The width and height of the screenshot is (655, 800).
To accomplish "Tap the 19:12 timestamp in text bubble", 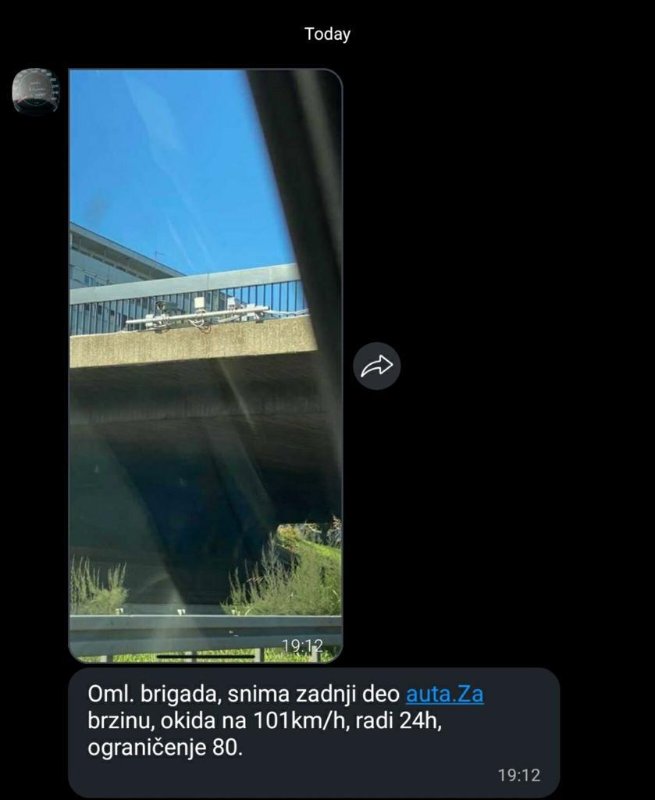I will [x=519, y=776].
